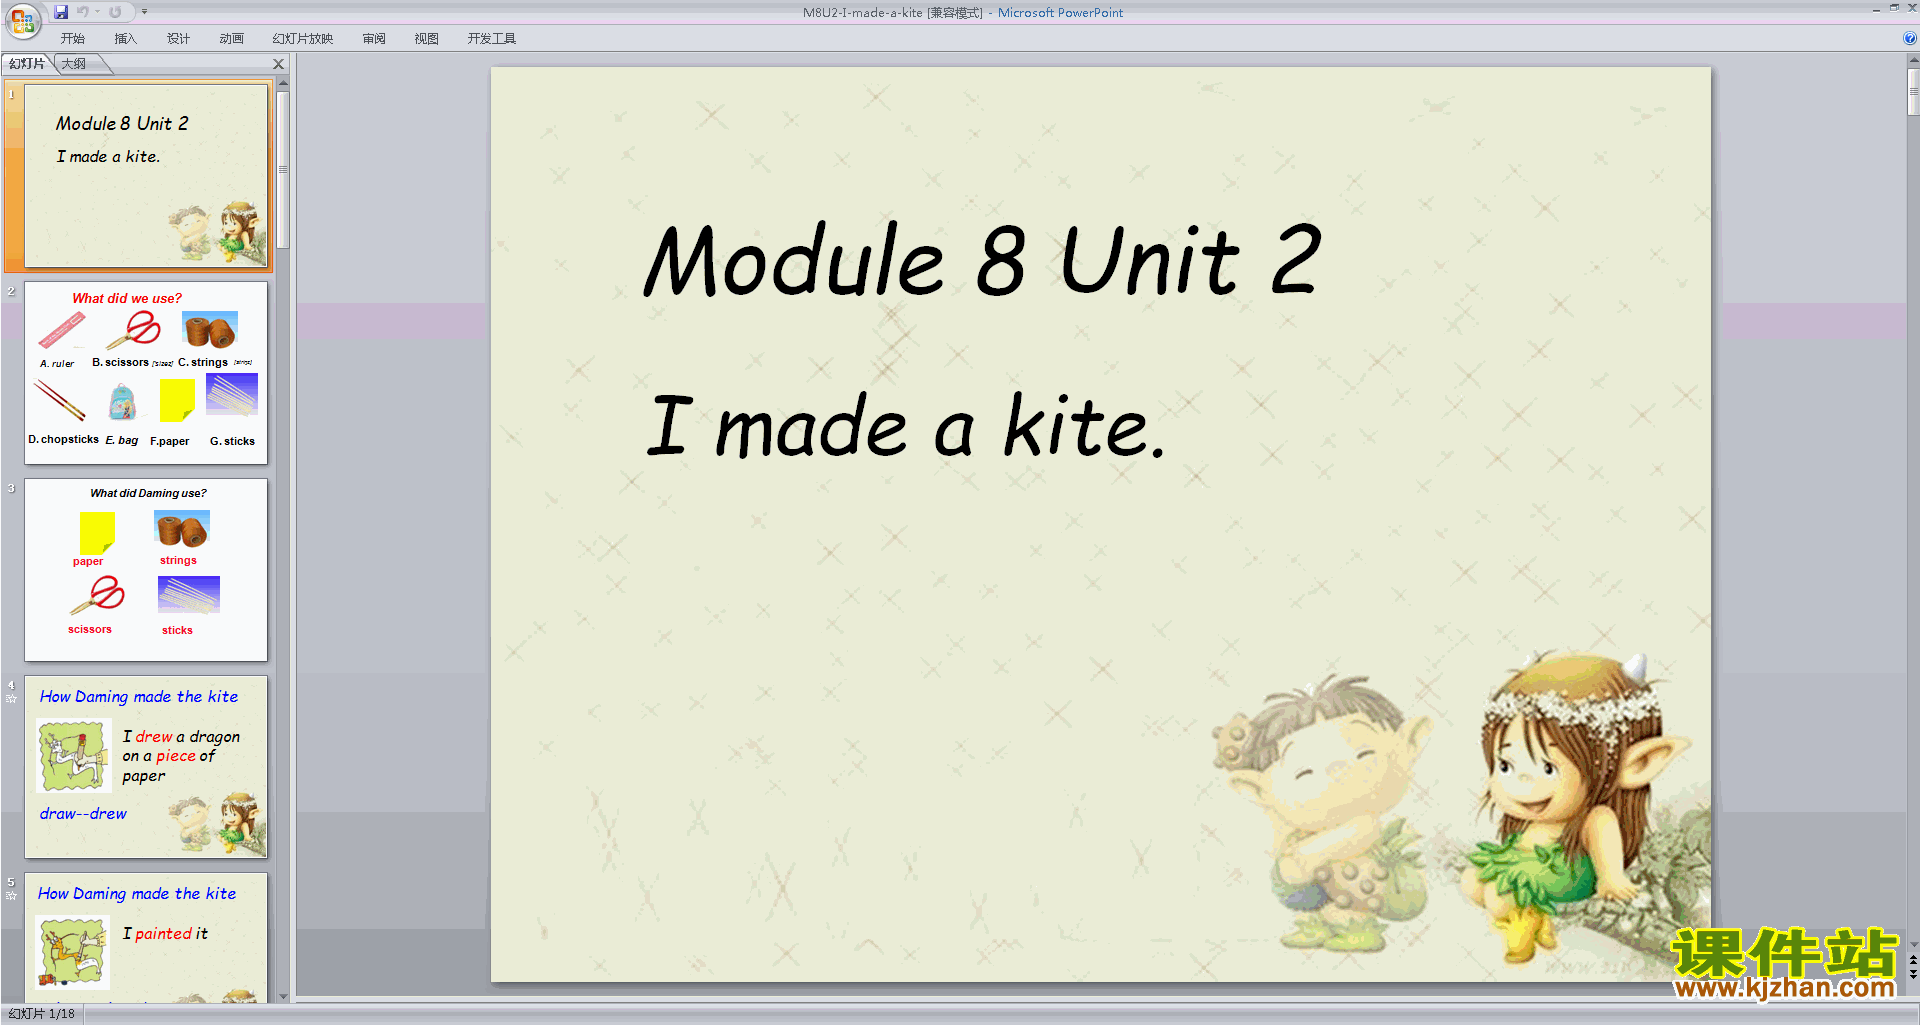Click the subtitle I made a kite.

907,427
